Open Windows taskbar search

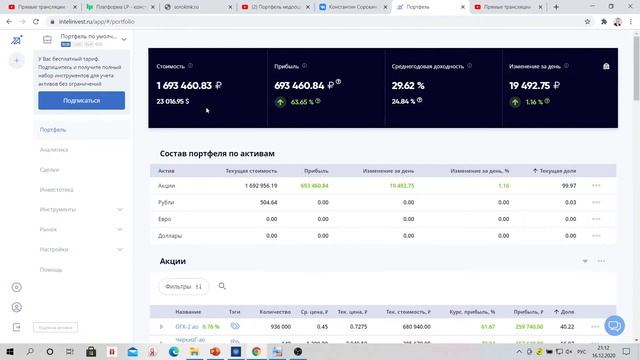pyautogui.click(x=30, y=351)
